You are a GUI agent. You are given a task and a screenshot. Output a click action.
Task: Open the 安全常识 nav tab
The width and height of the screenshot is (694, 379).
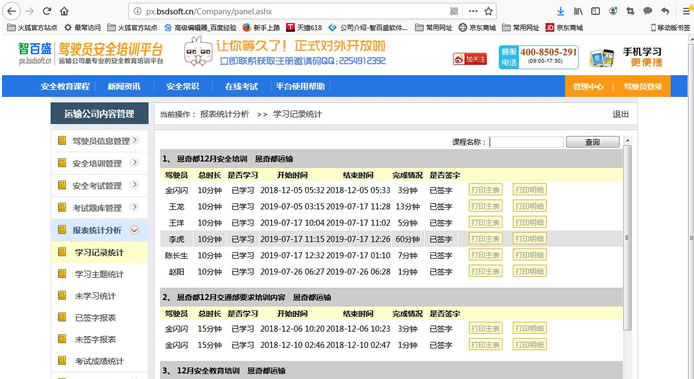point(183,86)
